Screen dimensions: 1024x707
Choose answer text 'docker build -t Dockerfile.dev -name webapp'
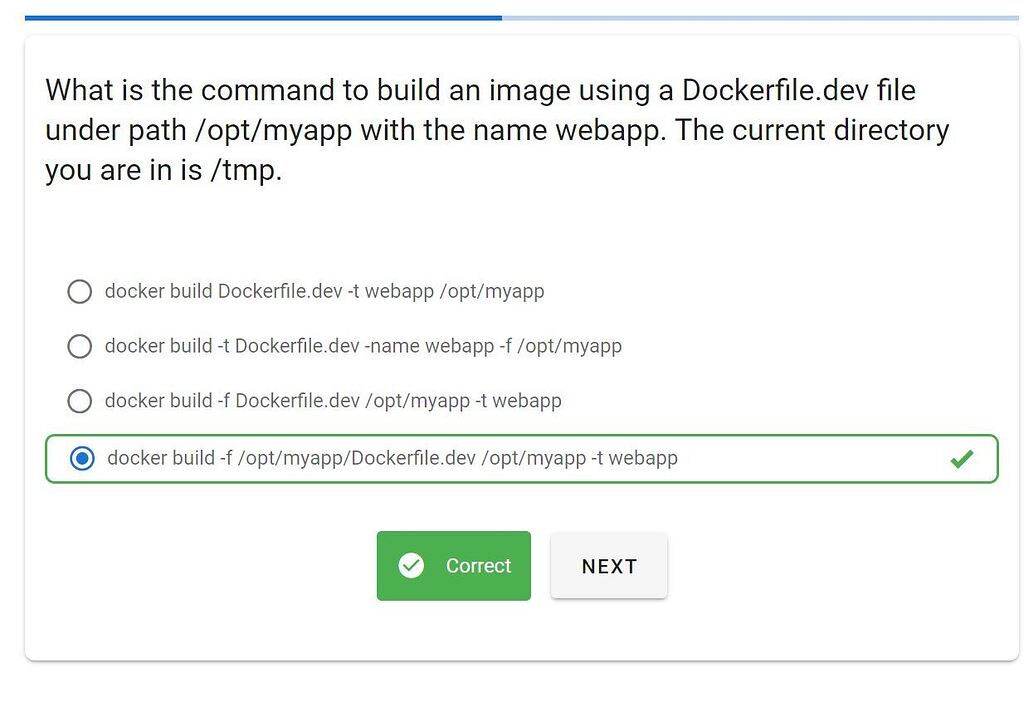tap(363, 346)
